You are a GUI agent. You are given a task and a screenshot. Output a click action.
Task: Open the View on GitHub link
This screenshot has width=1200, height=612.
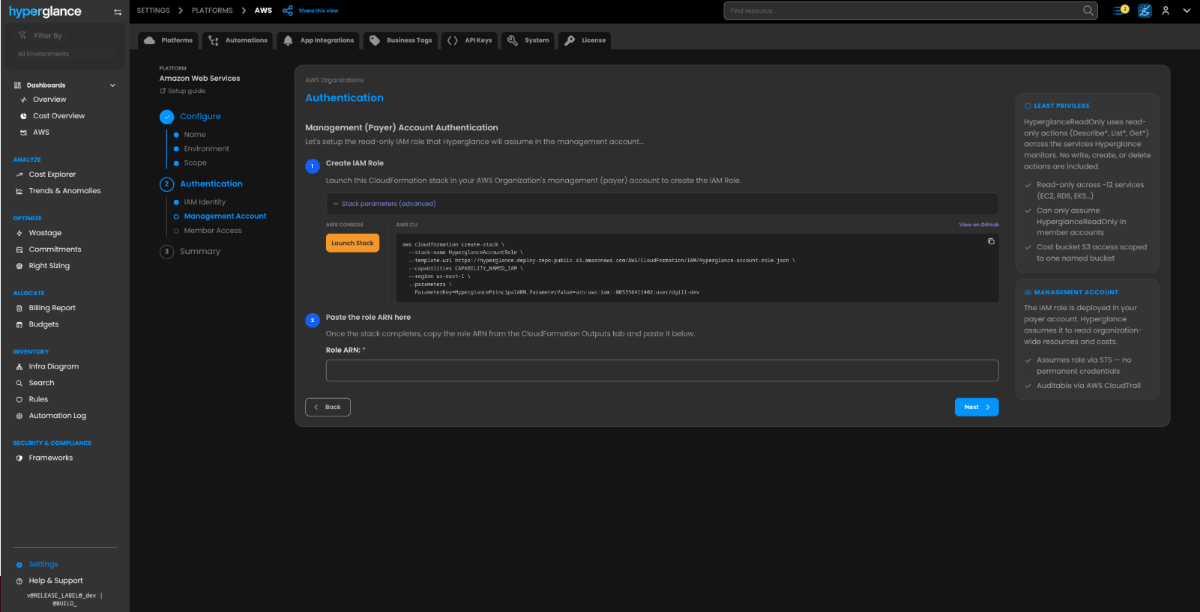(978, 224)
